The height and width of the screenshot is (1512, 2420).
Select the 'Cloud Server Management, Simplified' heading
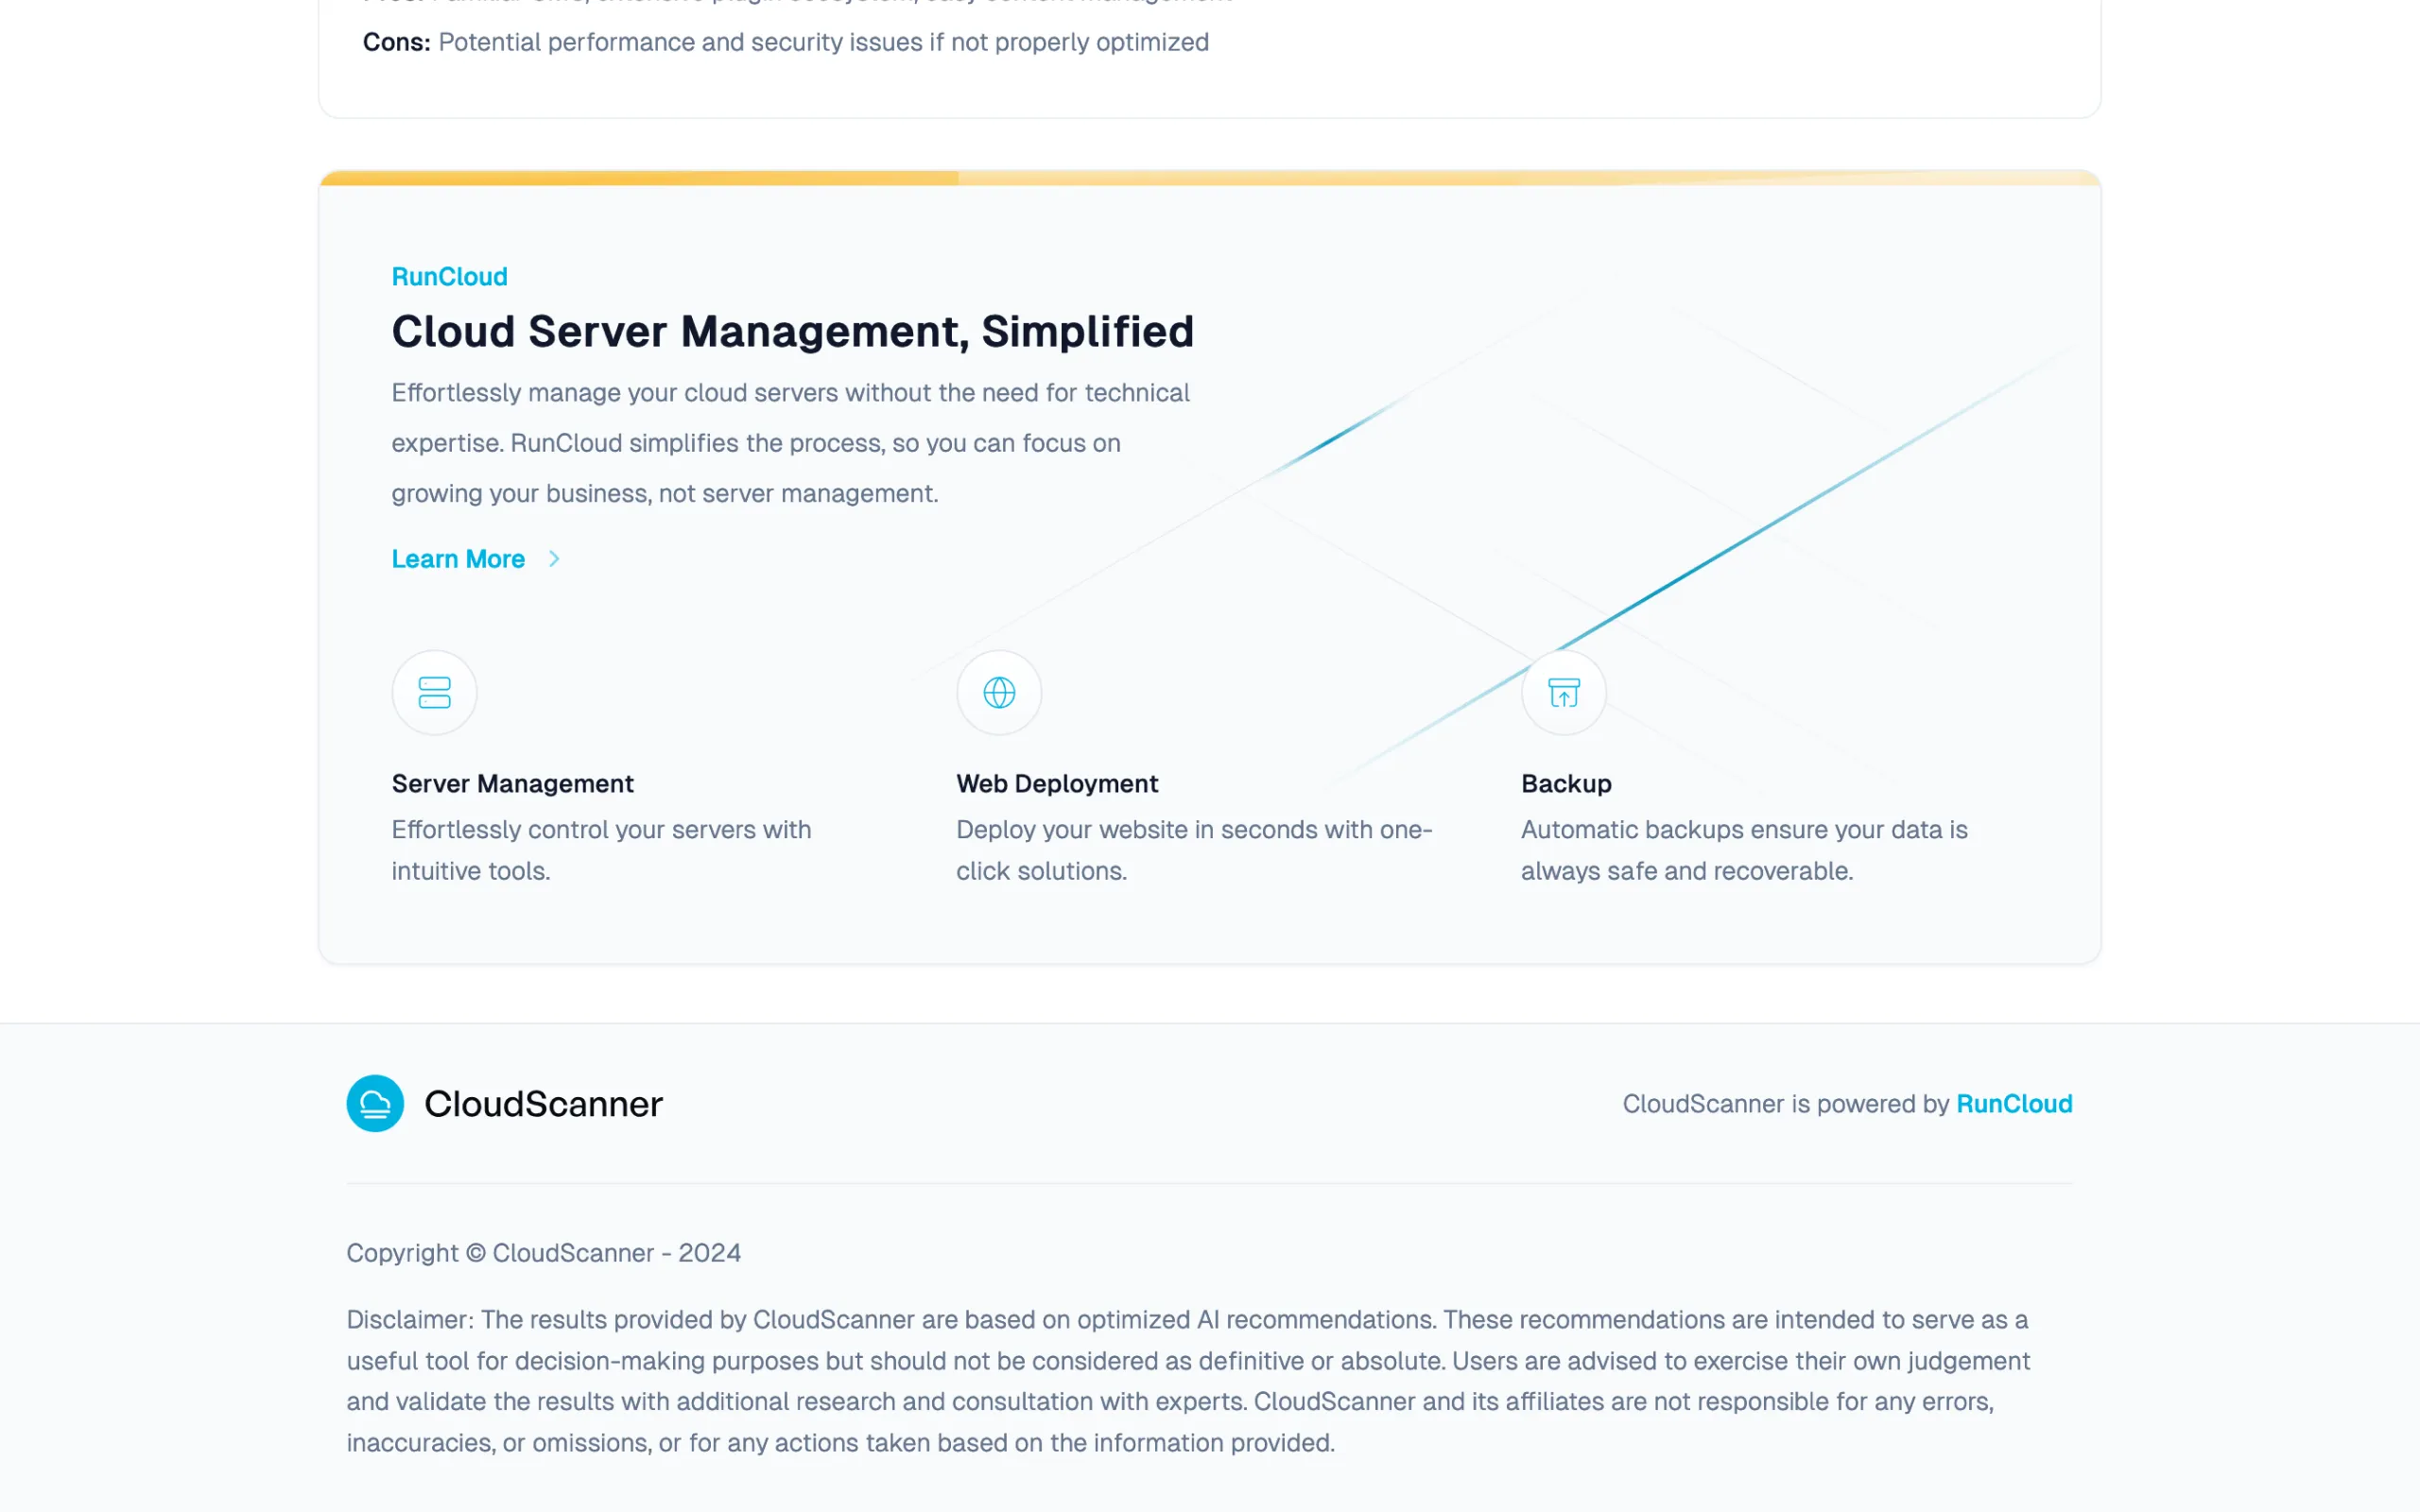(x=793, y=332)
